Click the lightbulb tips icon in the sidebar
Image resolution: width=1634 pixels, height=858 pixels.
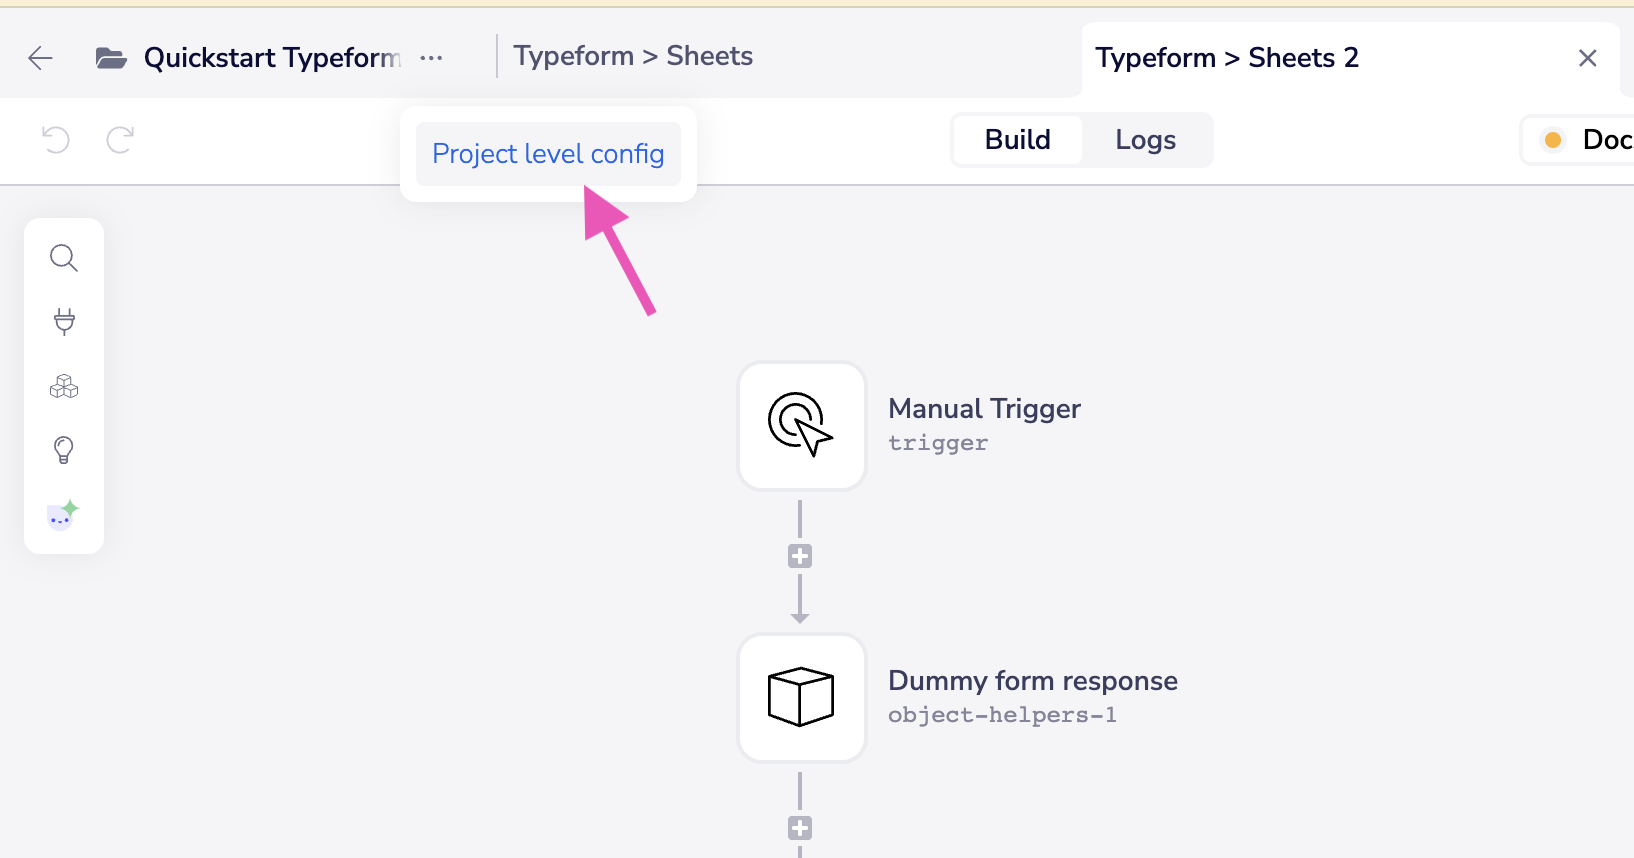click(64, 449)
